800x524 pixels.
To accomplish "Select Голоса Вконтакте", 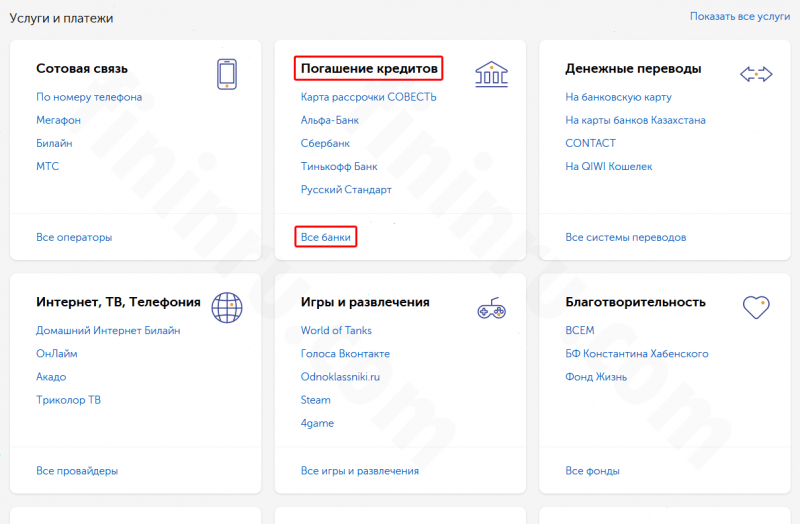I will [x=345, y=354].
